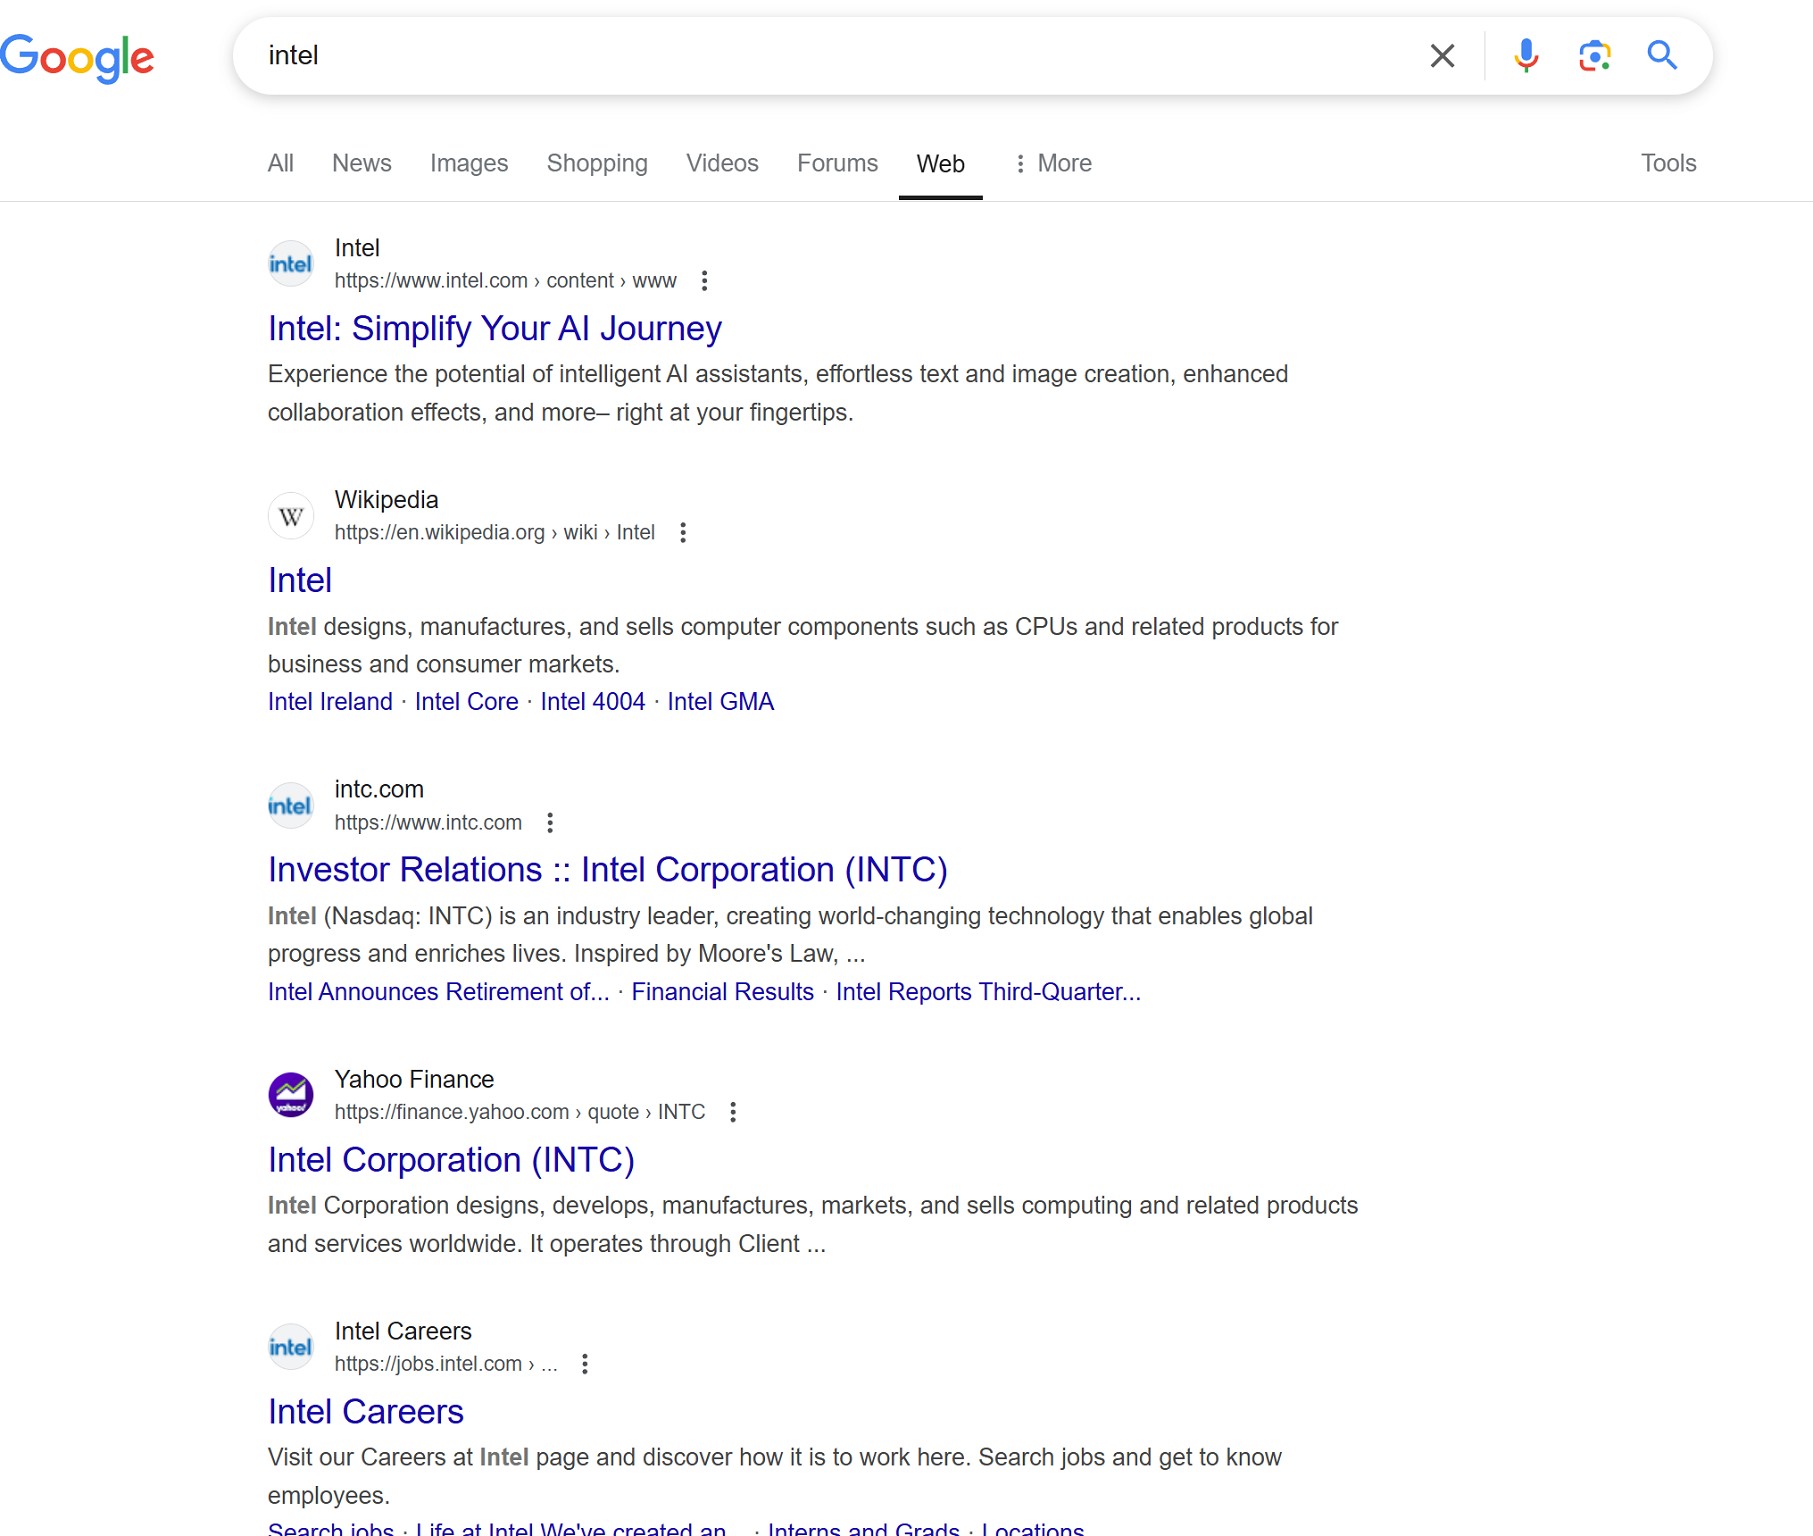The height and width of the screenshot is (1536, 1813).
Task: Click the 'Yahoo Finance' site name
Action: tap(414, 1080)
